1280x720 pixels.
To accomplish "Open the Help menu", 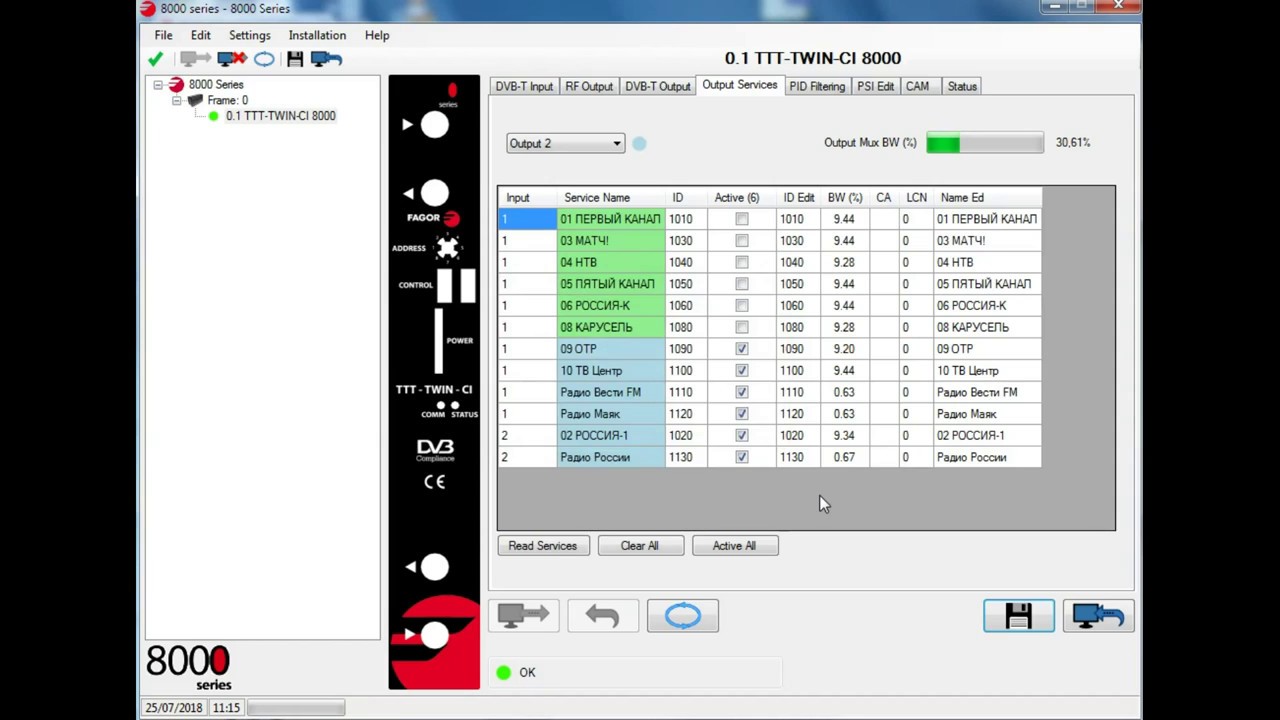I will click(x=377, y=35).
